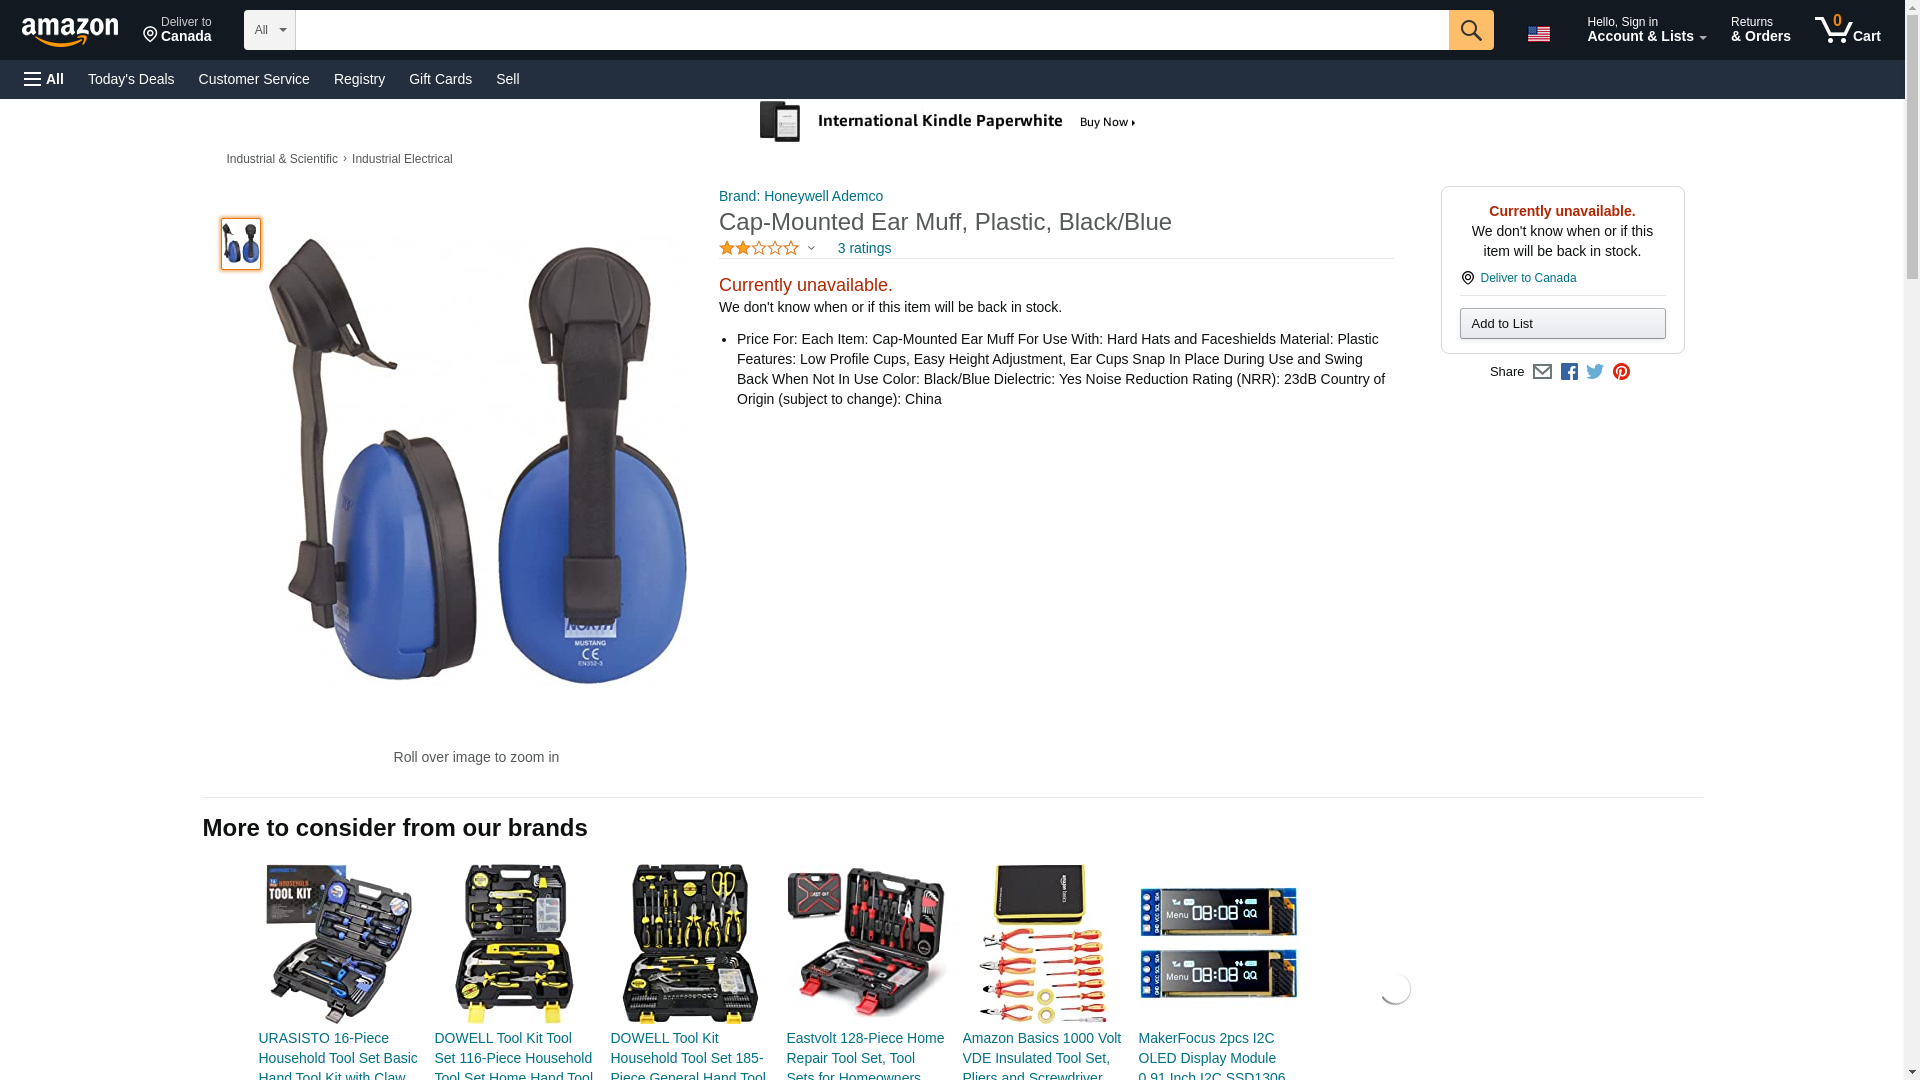This screenshot has height=1080, width=1920.
Task: Click the Add to List button
Action: click(1562, 323)
